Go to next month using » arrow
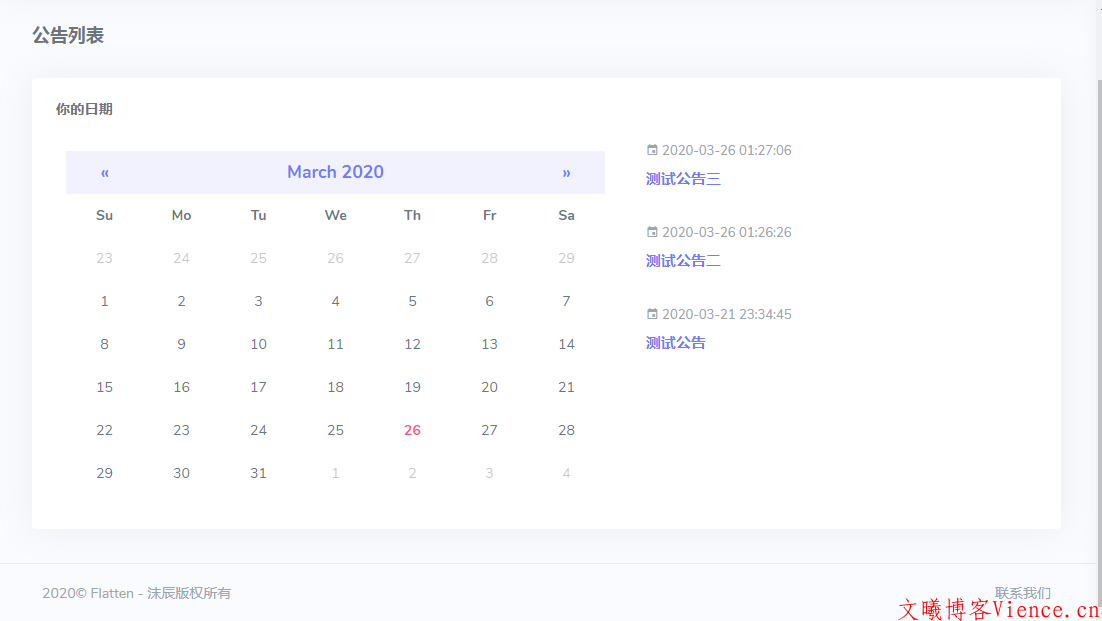Screen dimensions: 1102x621 point(566,172)
